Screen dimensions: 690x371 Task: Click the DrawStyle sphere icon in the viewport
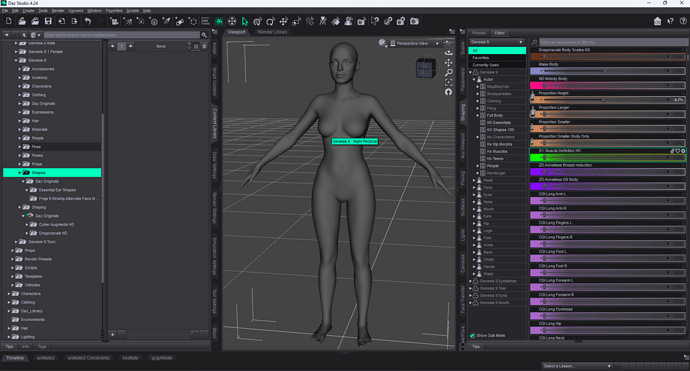coord(382,43)
